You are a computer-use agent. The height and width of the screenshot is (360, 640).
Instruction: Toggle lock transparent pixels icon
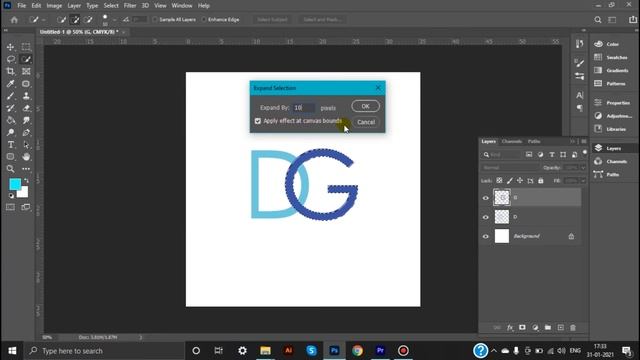pos(499,180)
